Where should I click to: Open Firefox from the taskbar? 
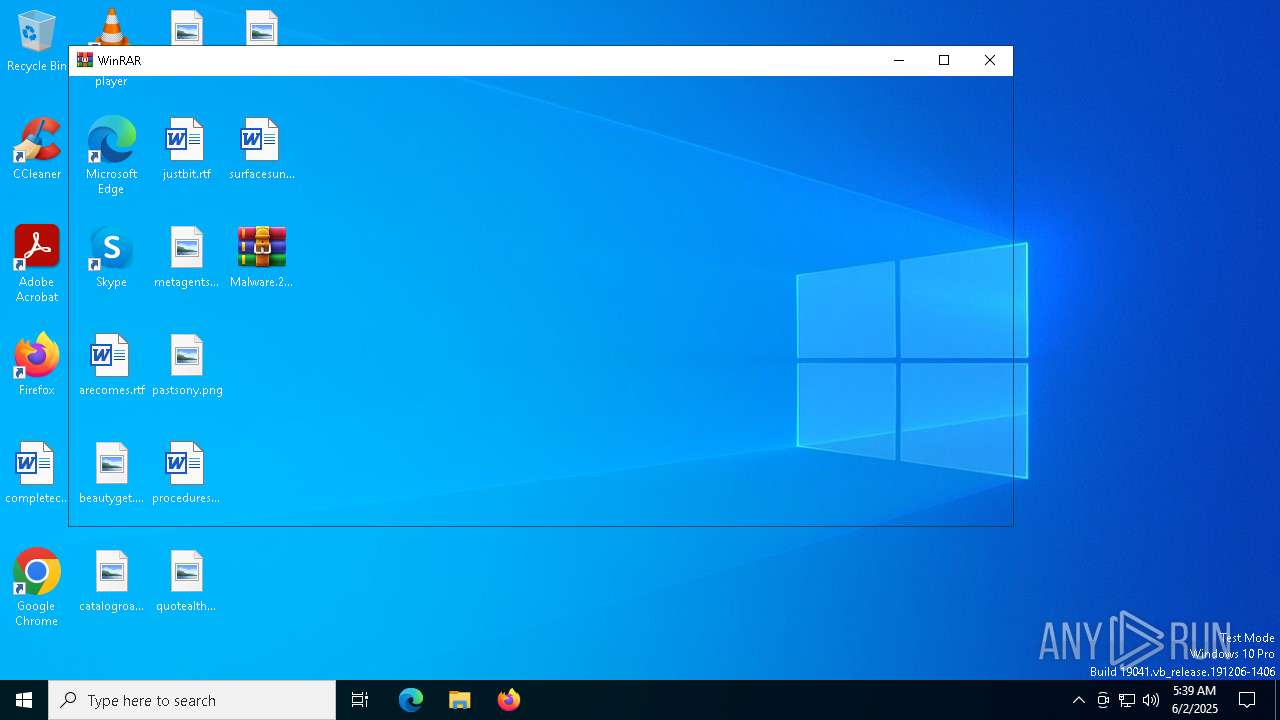[x=509, y=700]
